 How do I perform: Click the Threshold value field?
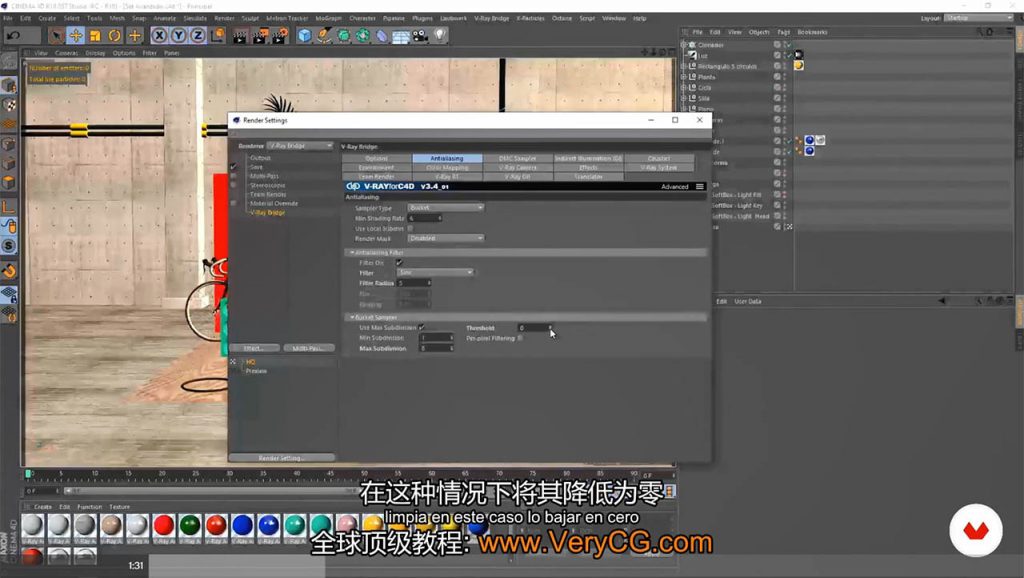click(536, 328)
